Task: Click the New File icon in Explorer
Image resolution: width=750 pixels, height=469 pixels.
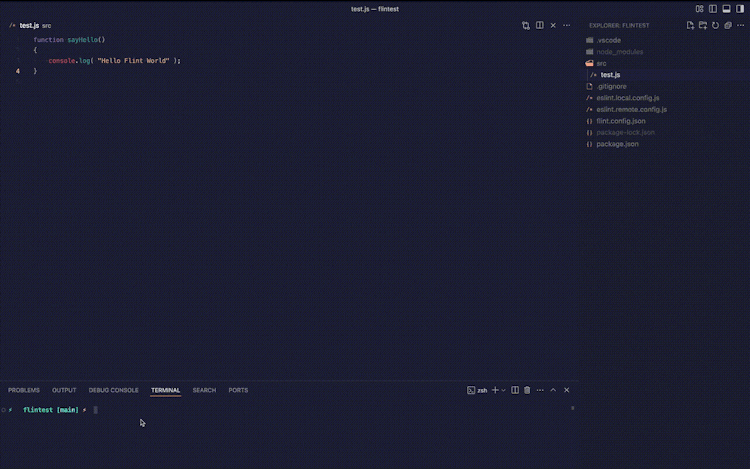Action: tap(690, 25)
